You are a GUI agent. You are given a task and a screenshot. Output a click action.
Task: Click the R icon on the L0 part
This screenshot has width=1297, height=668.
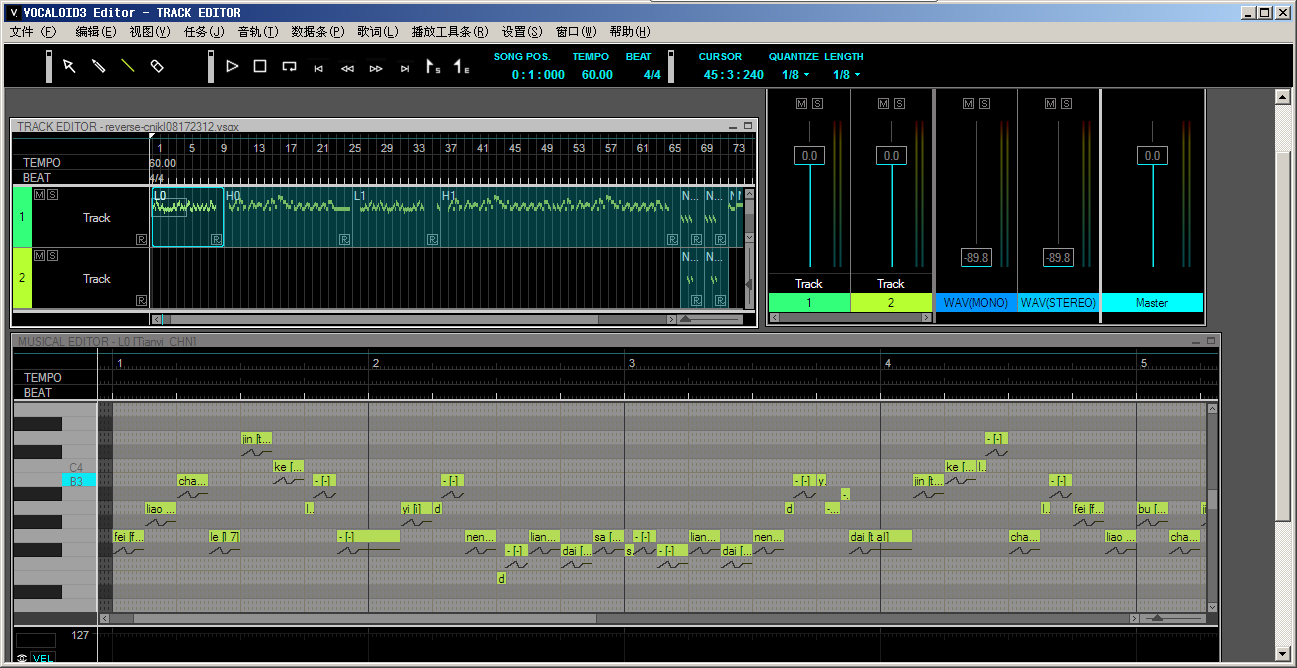point(217,240)
